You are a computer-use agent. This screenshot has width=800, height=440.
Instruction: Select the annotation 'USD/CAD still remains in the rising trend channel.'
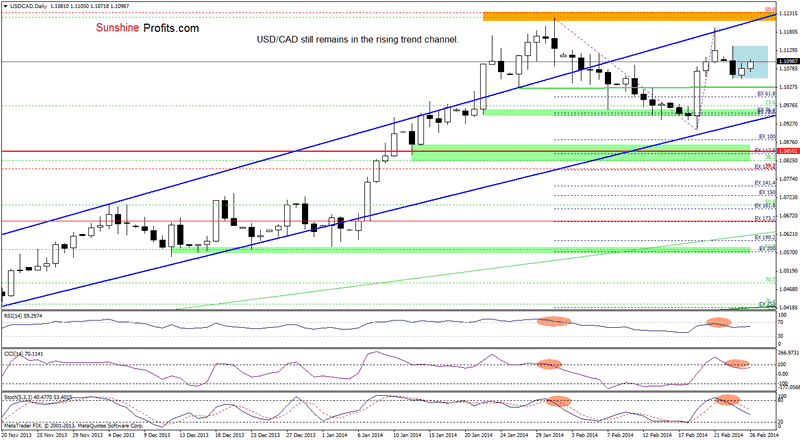[x=358, y=39]
